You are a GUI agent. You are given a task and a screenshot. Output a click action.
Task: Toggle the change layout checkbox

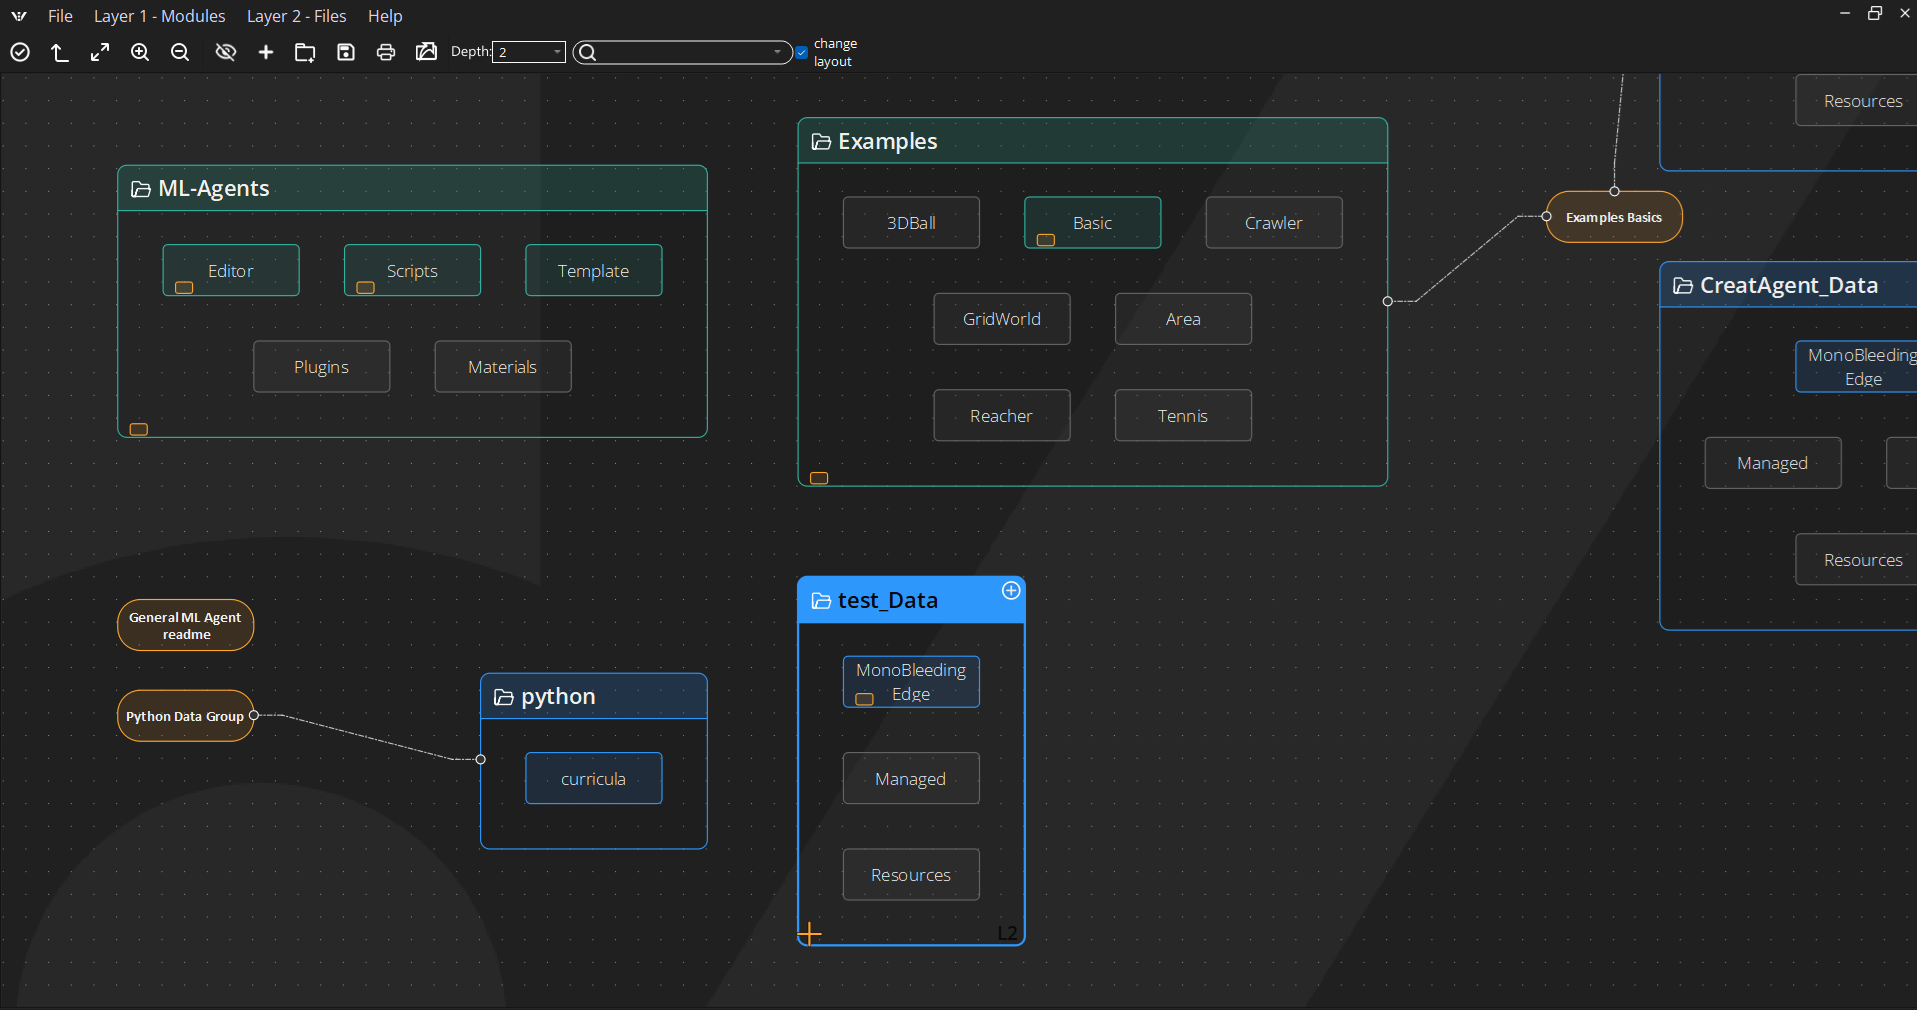click(802, 53)
